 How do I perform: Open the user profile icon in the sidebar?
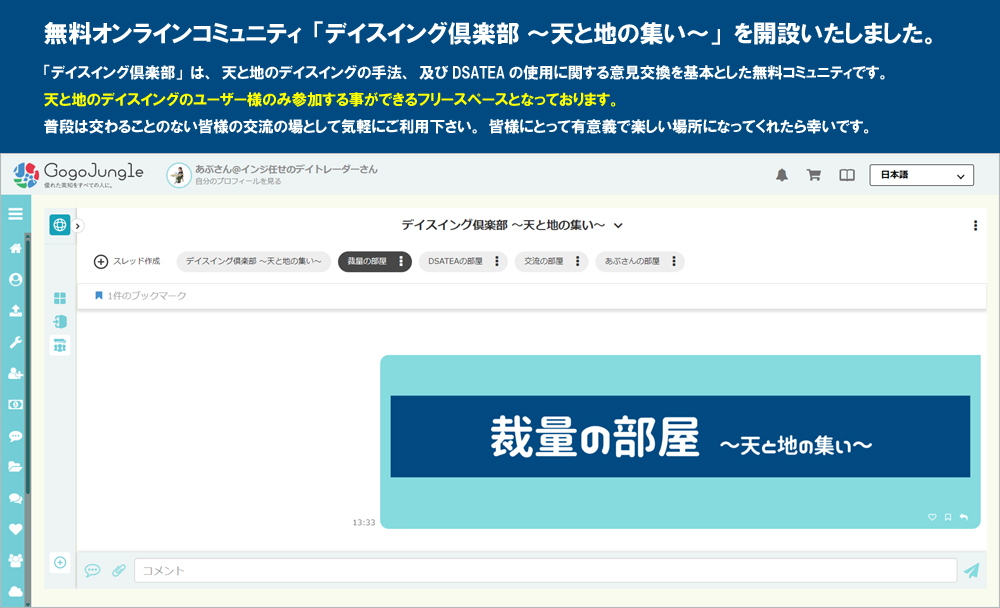pyautogui.click(x=15, y=279)
